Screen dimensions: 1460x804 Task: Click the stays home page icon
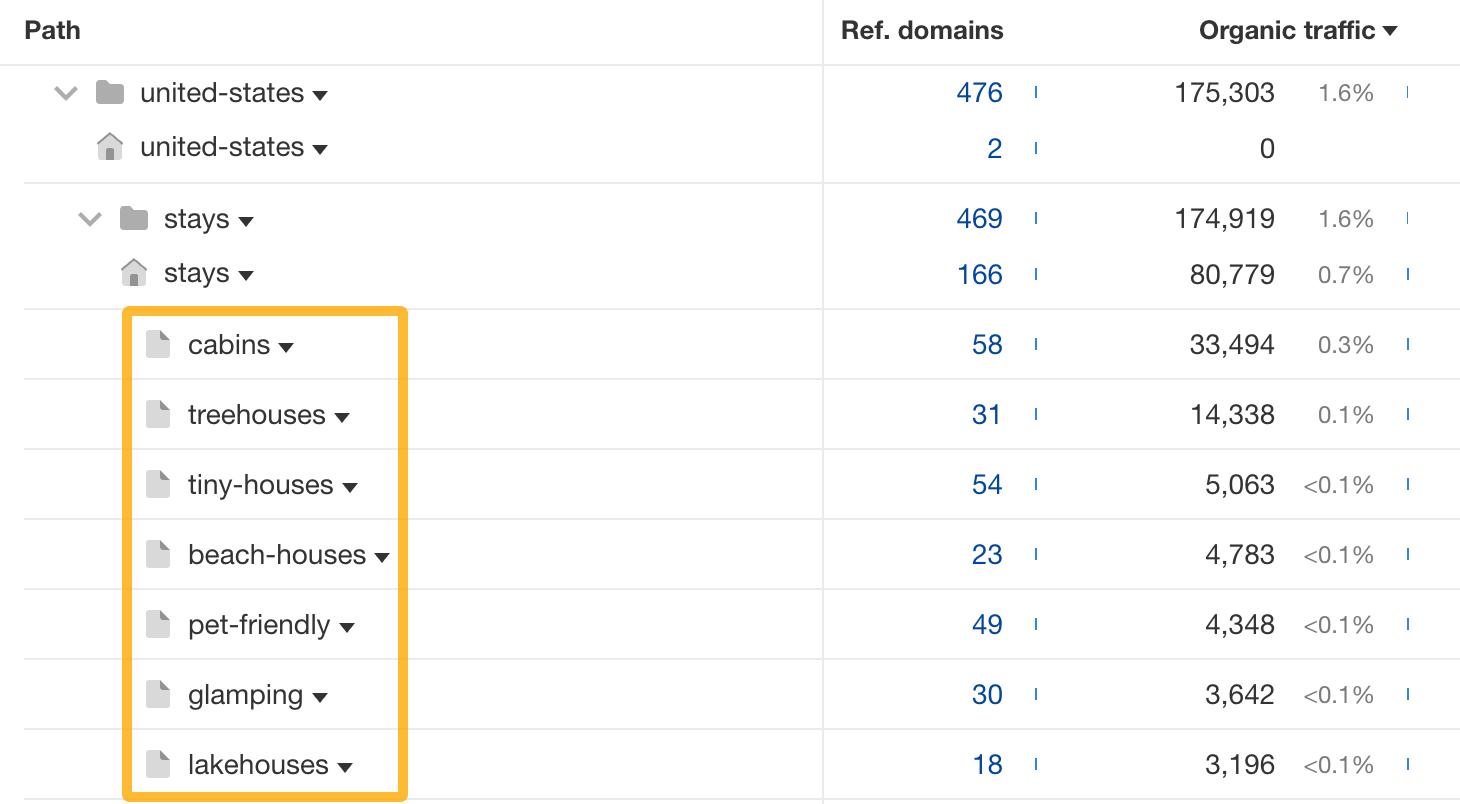pyautogui.click(x=133, y=273)
